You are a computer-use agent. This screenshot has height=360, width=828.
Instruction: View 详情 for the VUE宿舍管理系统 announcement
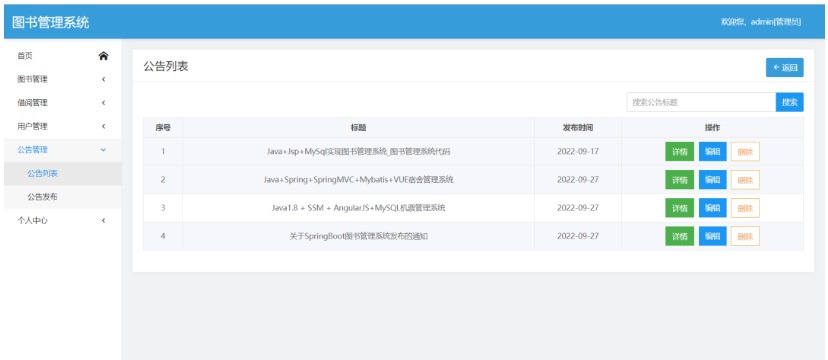(680, 179)
